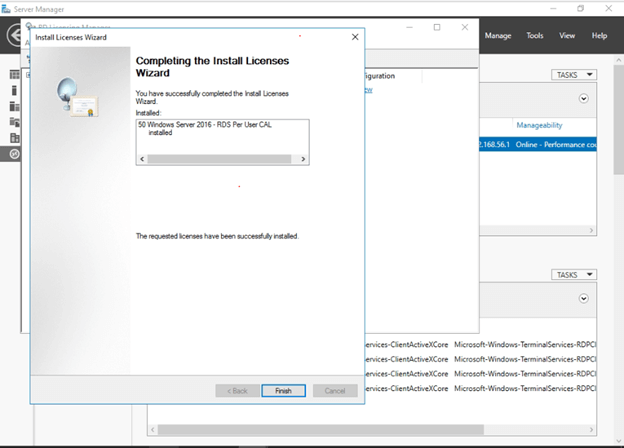Viewport: 624px width, 448px height.
Task: Open the View menu
Action: point(567,36)
